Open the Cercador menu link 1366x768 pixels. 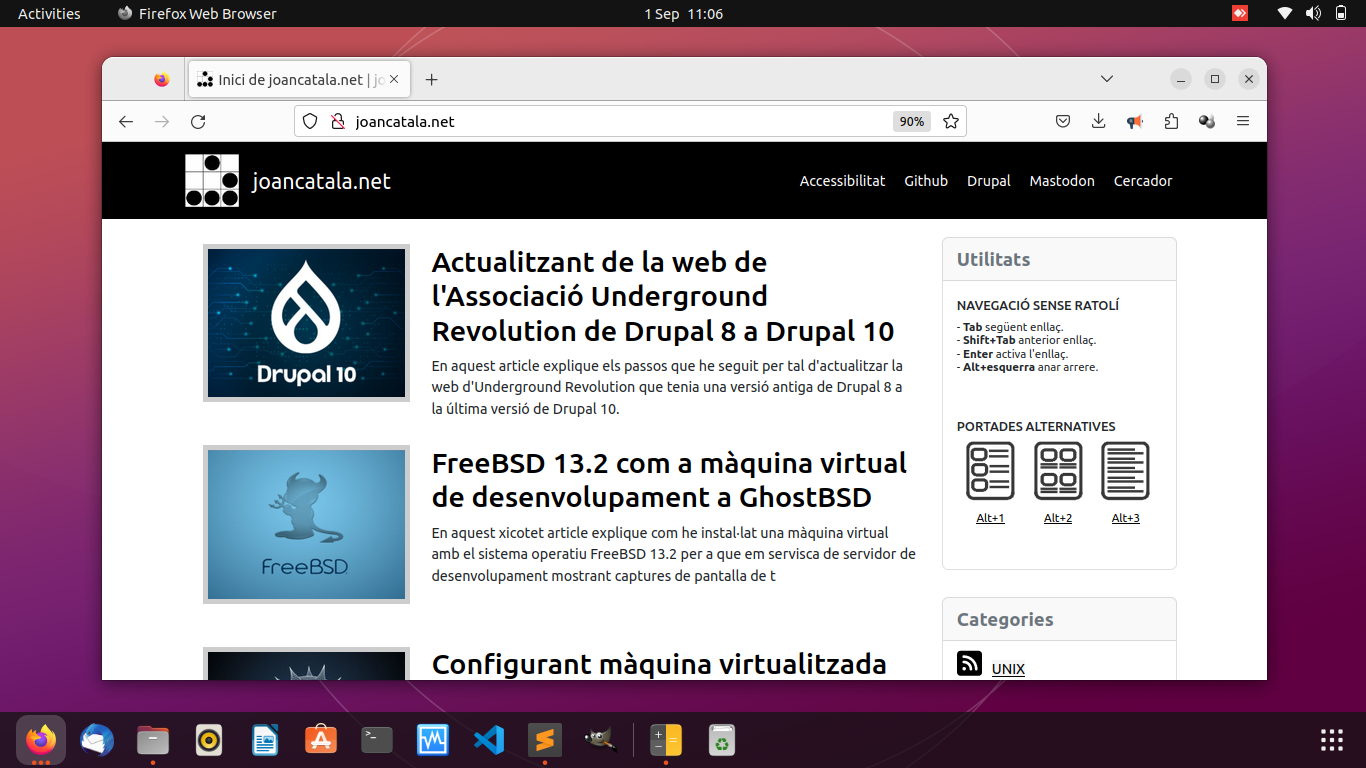(x=1143, y=181)
